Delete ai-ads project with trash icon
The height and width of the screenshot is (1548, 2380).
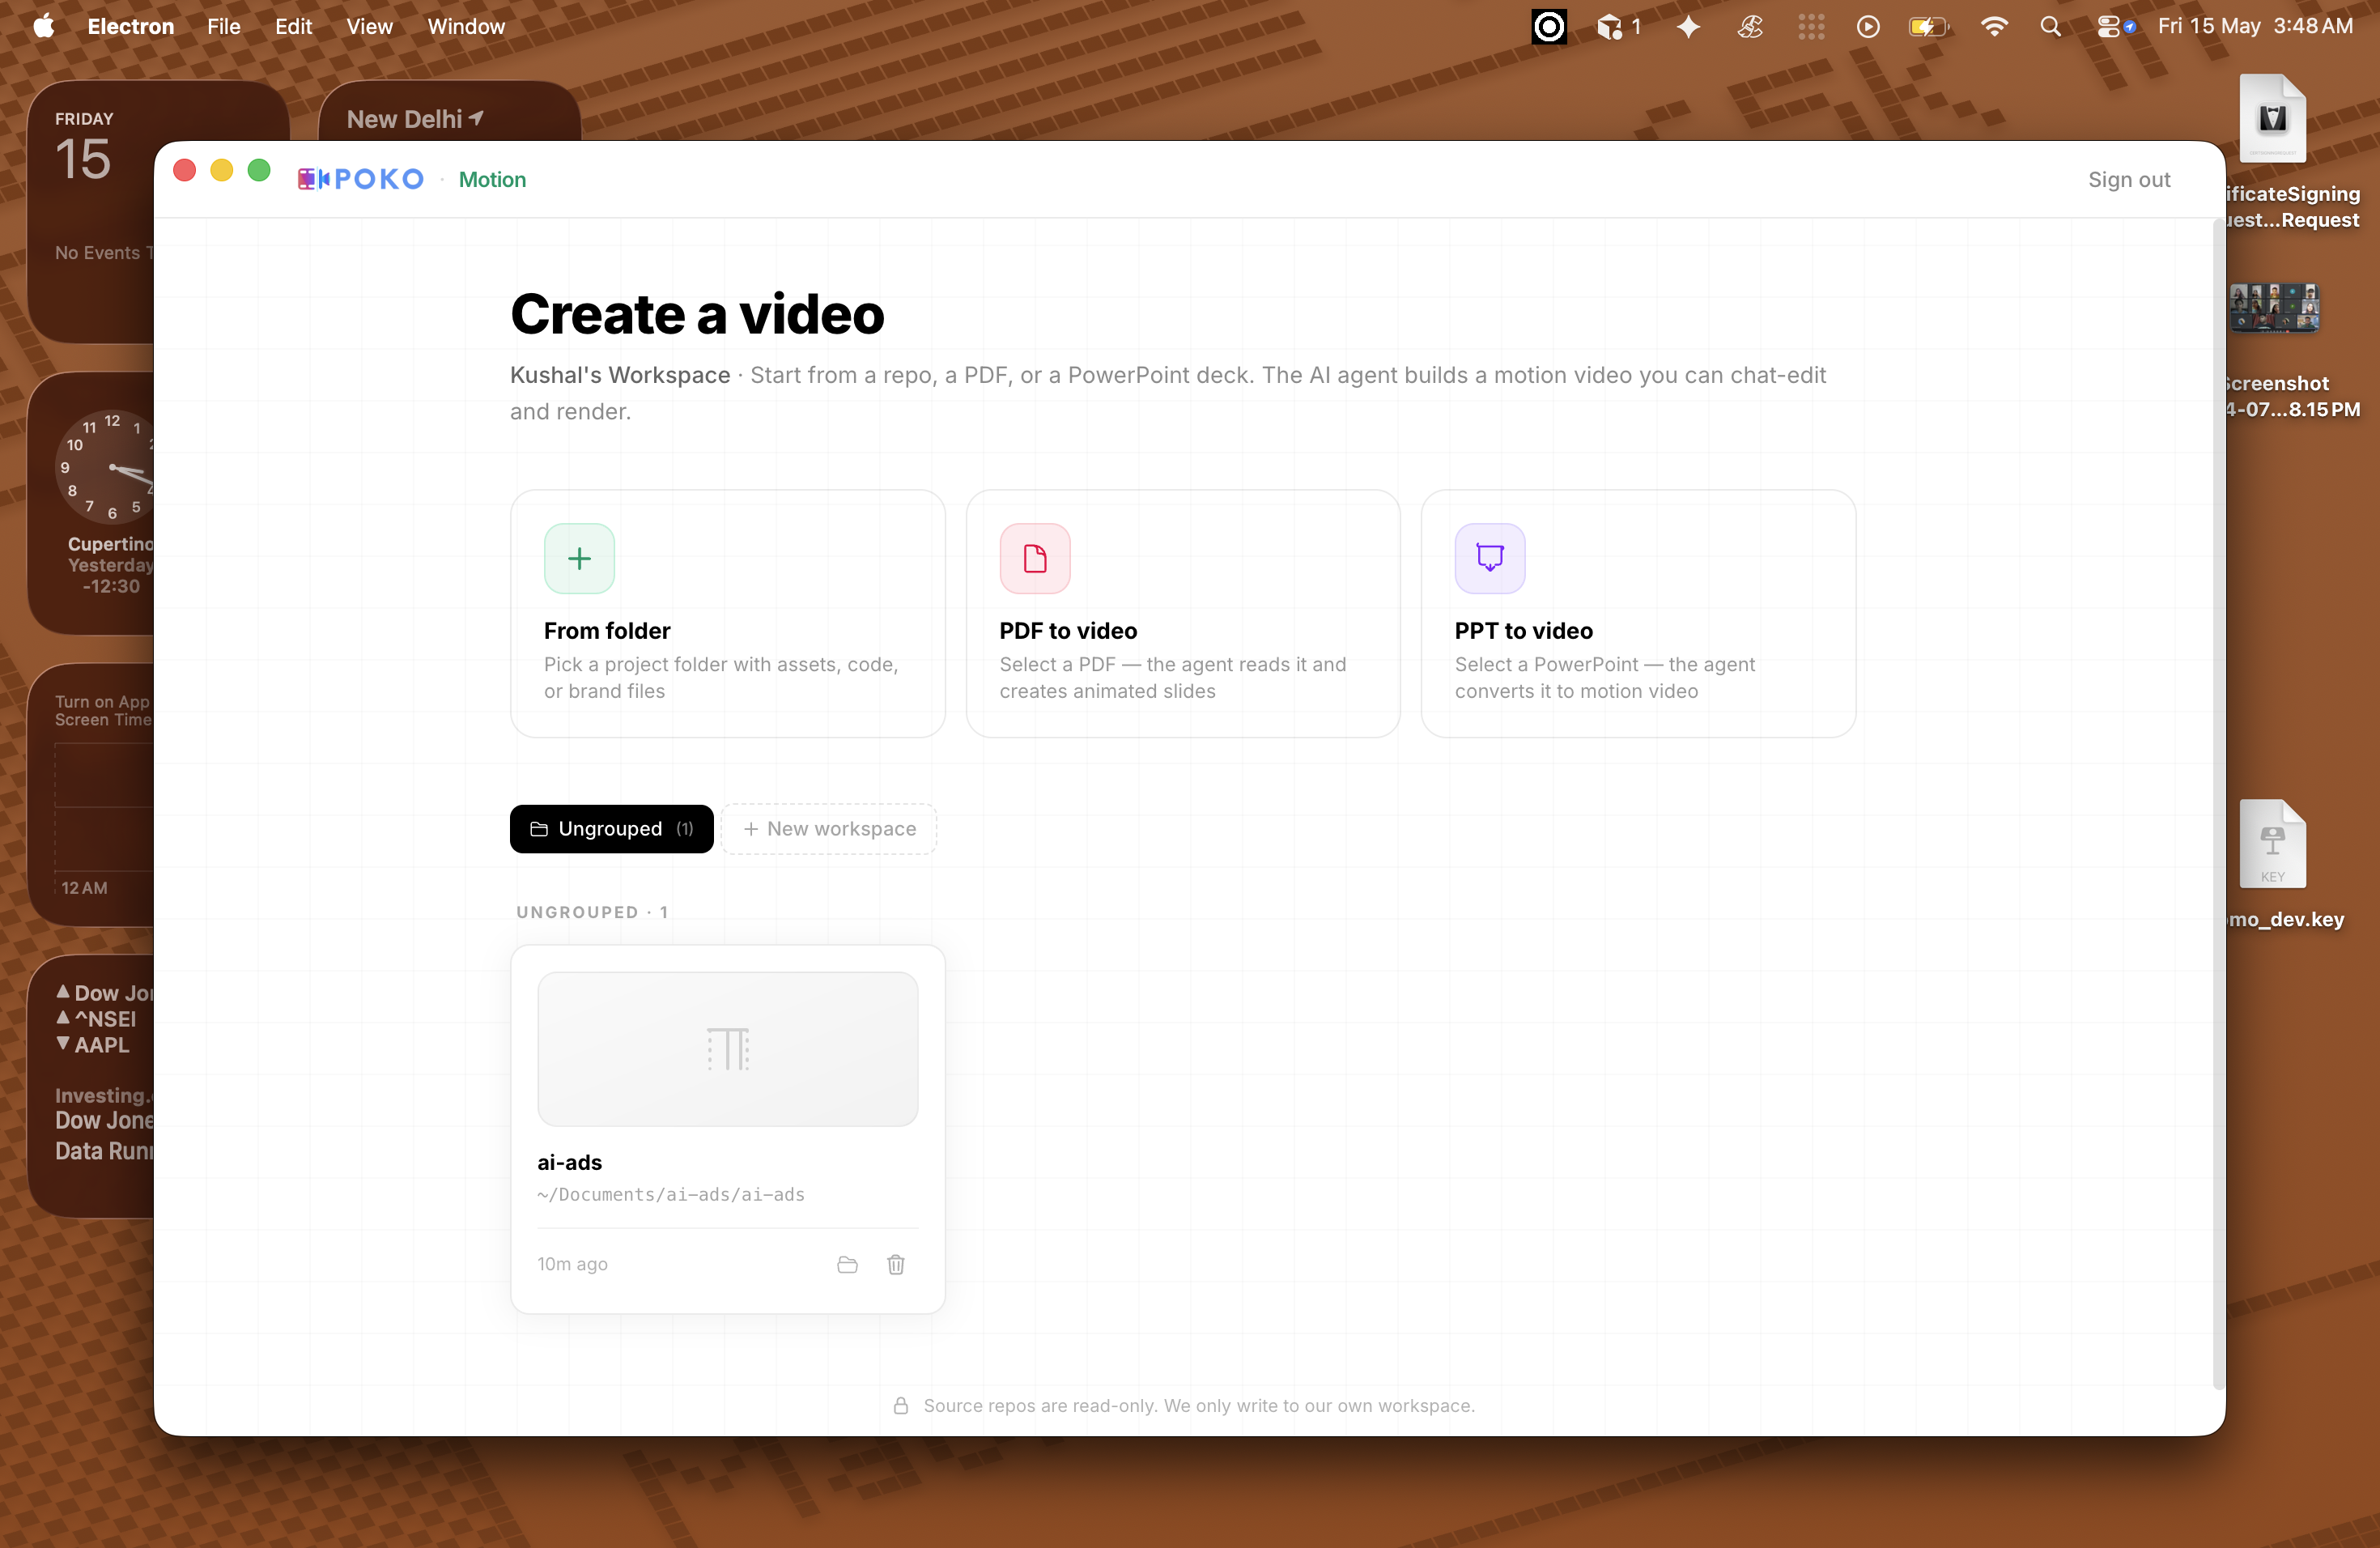896,1264
